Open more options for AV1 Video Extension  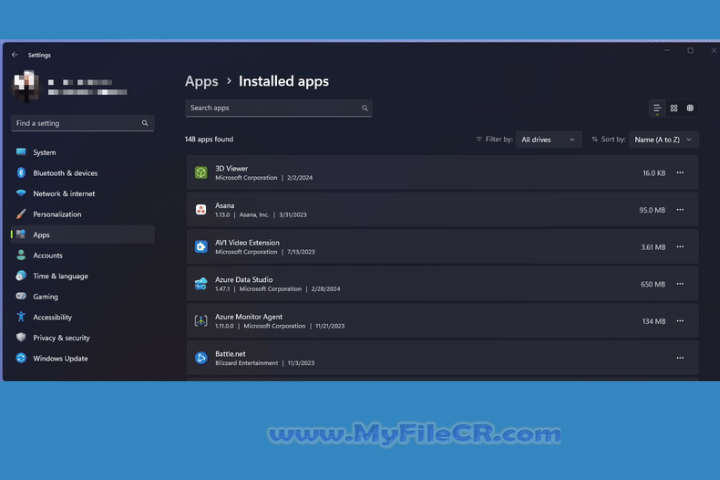coord(680,247)
